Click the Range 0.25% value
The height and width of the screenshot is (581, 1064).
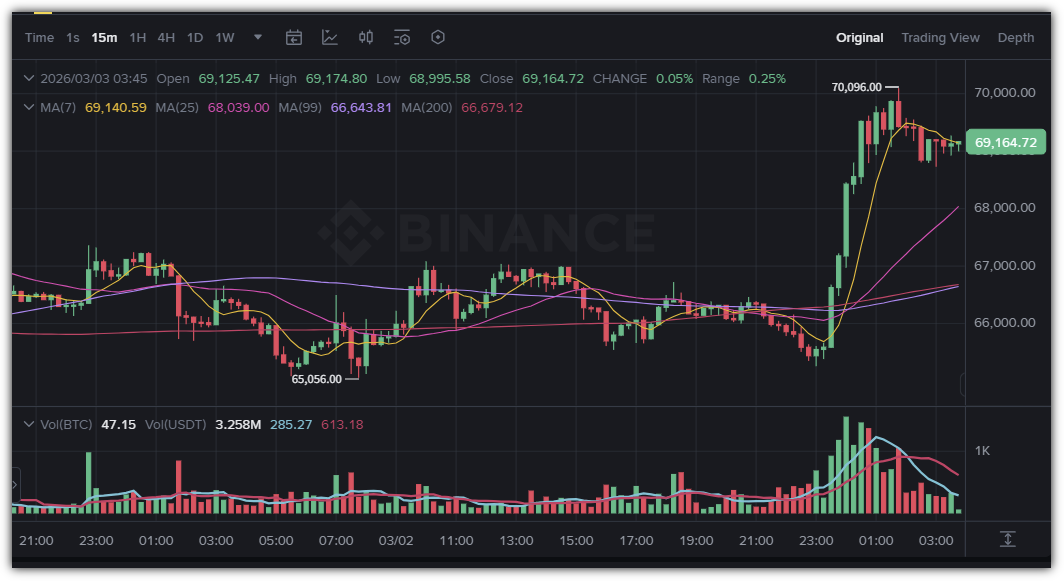click(x=767, y=79)
